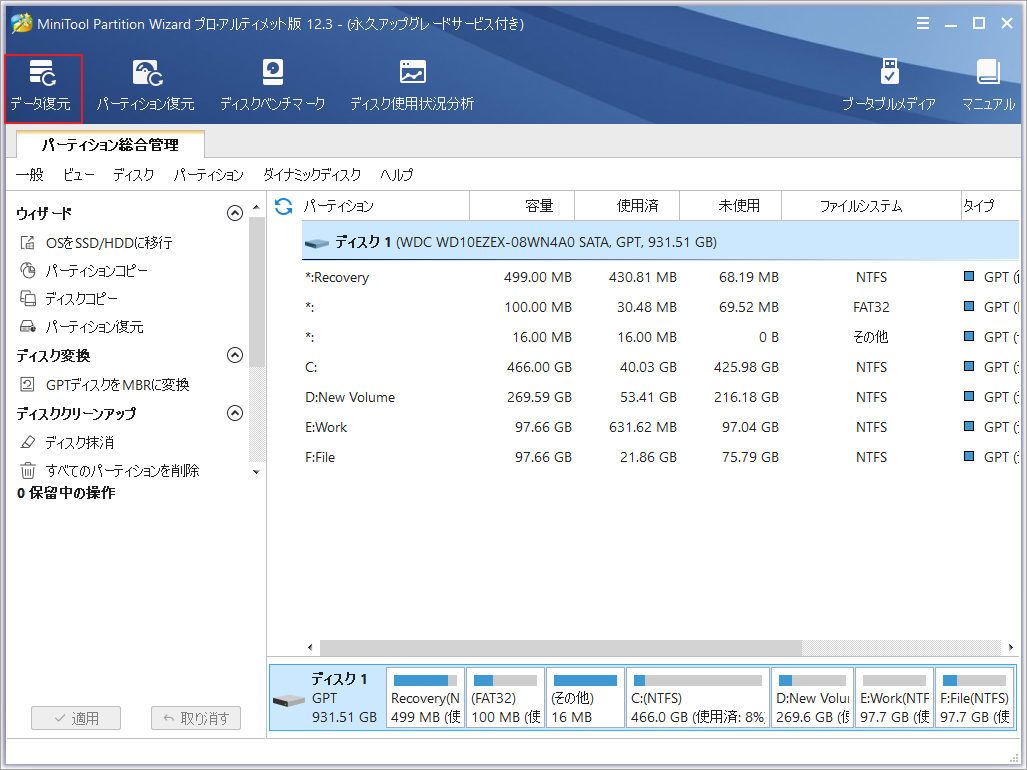Collapse the ウィザード section
Viewport: 1027px width, 770px height.
235,212
